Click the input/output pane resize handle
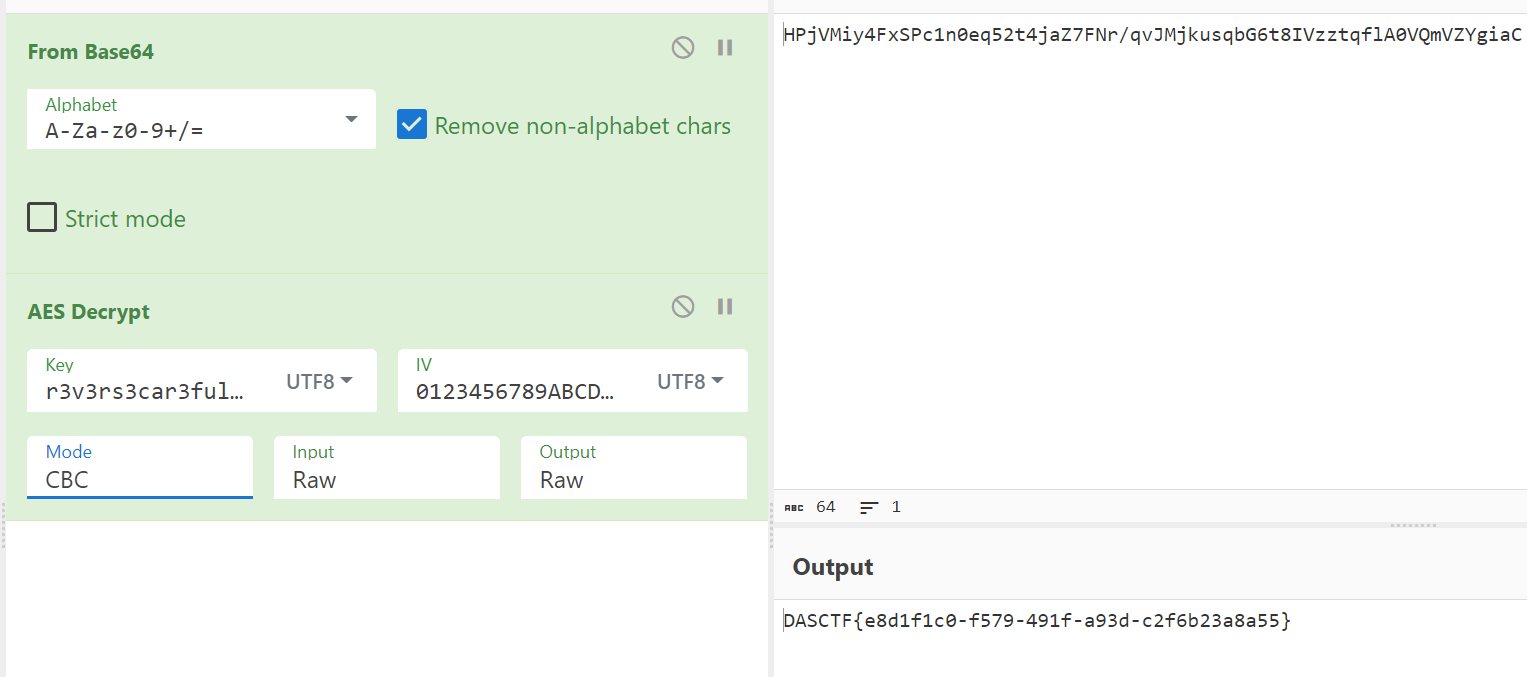Screen dimensions: 1527x677 tap(1414, 525)
